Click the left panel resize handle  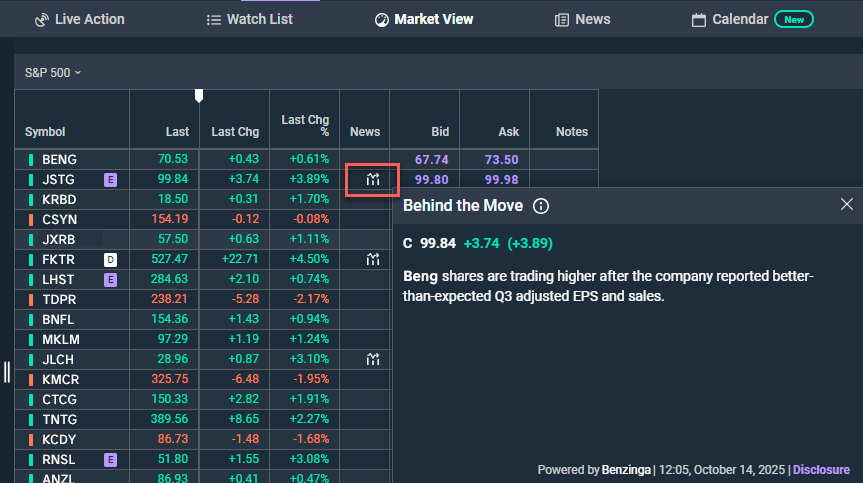[x=7, y=372]
